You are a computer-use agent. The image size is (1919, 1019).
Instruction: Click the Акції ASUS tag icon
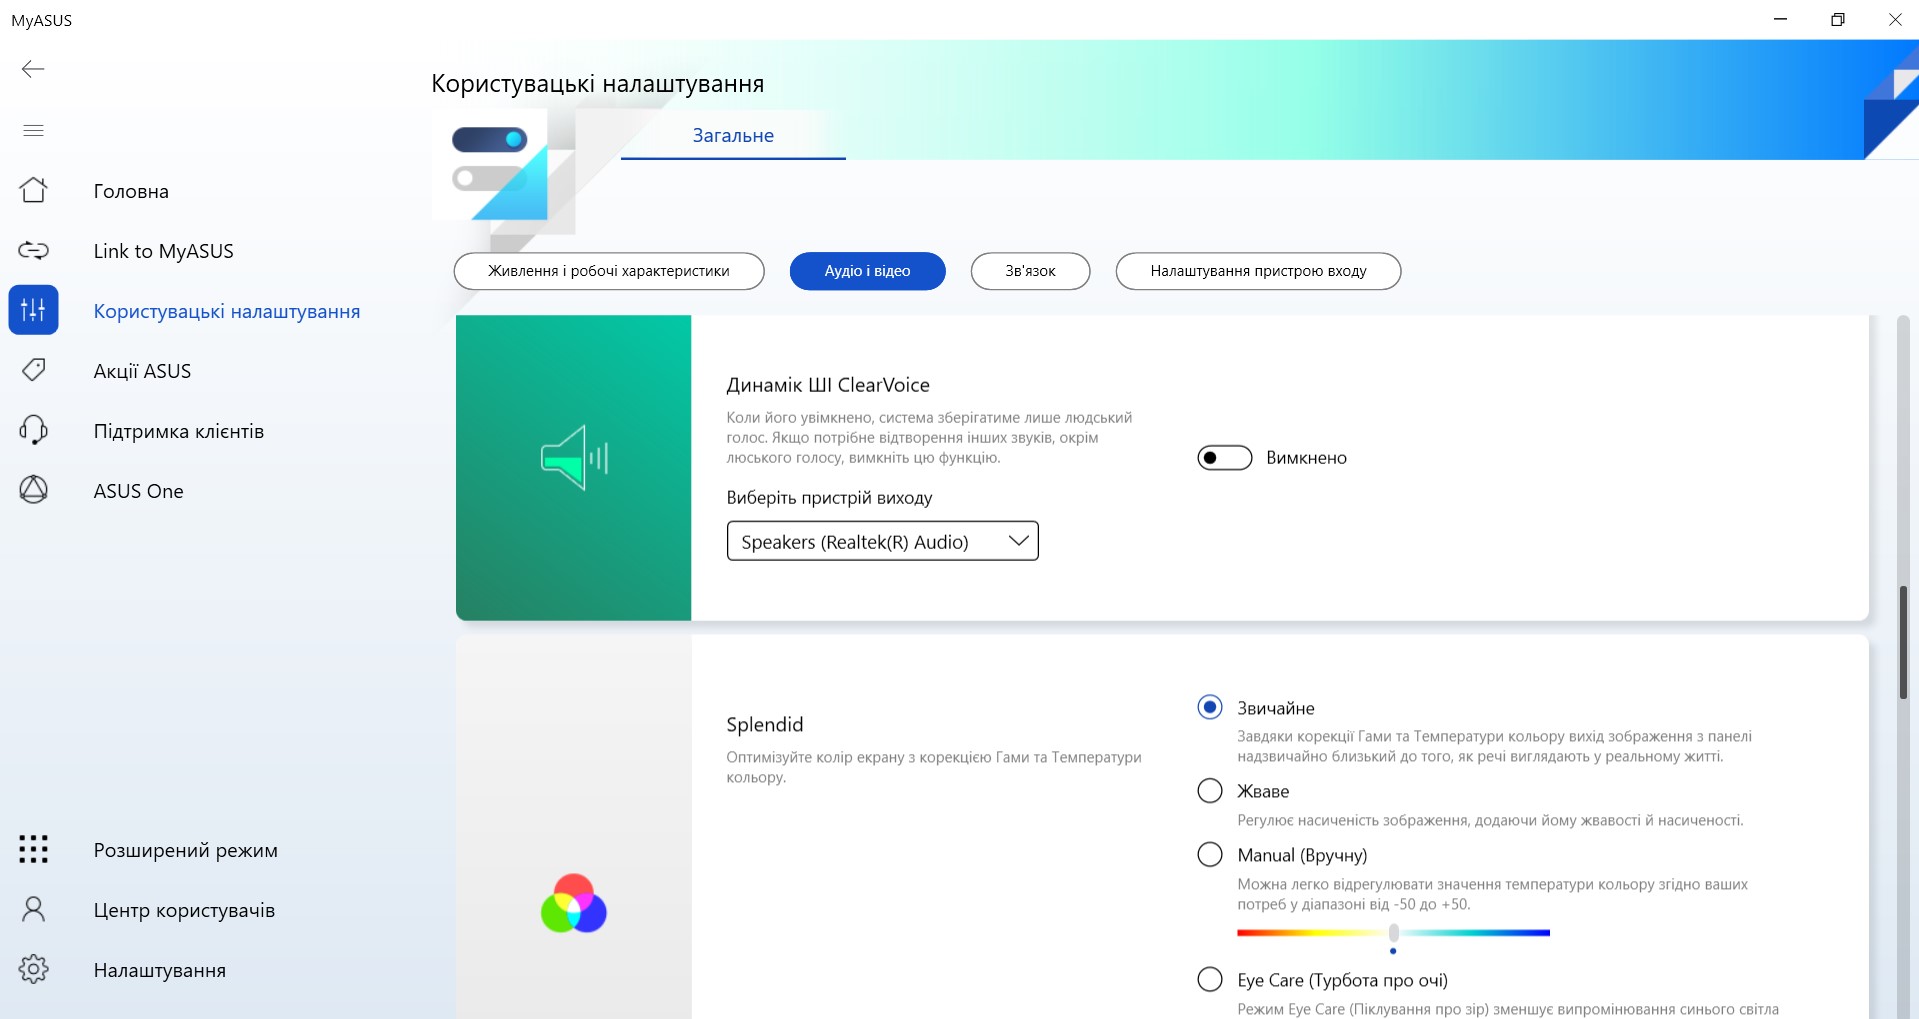point(33,370)
